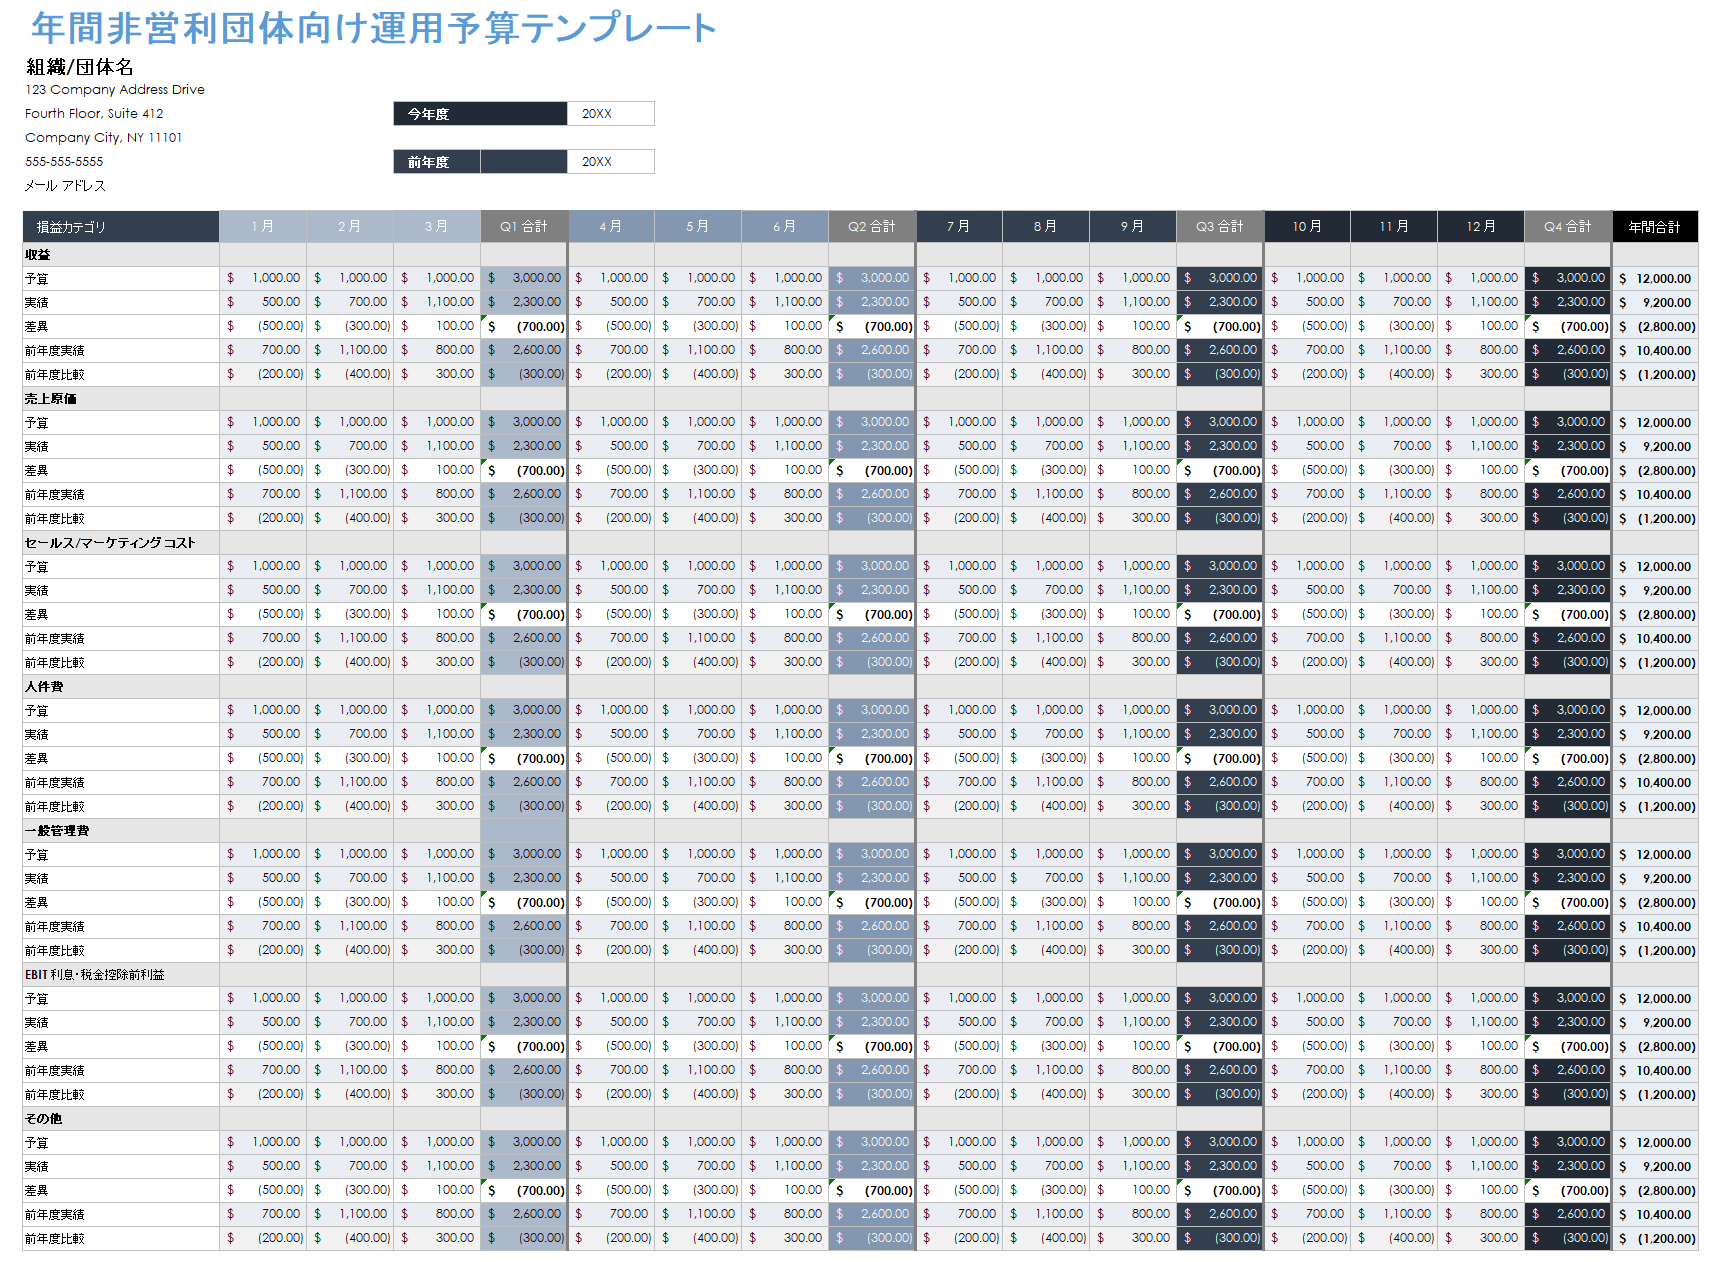Viewport: 1716px width, 1262px height.
Task: Select 収益 予算 年間合計 cell 12,000.00
Action: pos(1655,279)
